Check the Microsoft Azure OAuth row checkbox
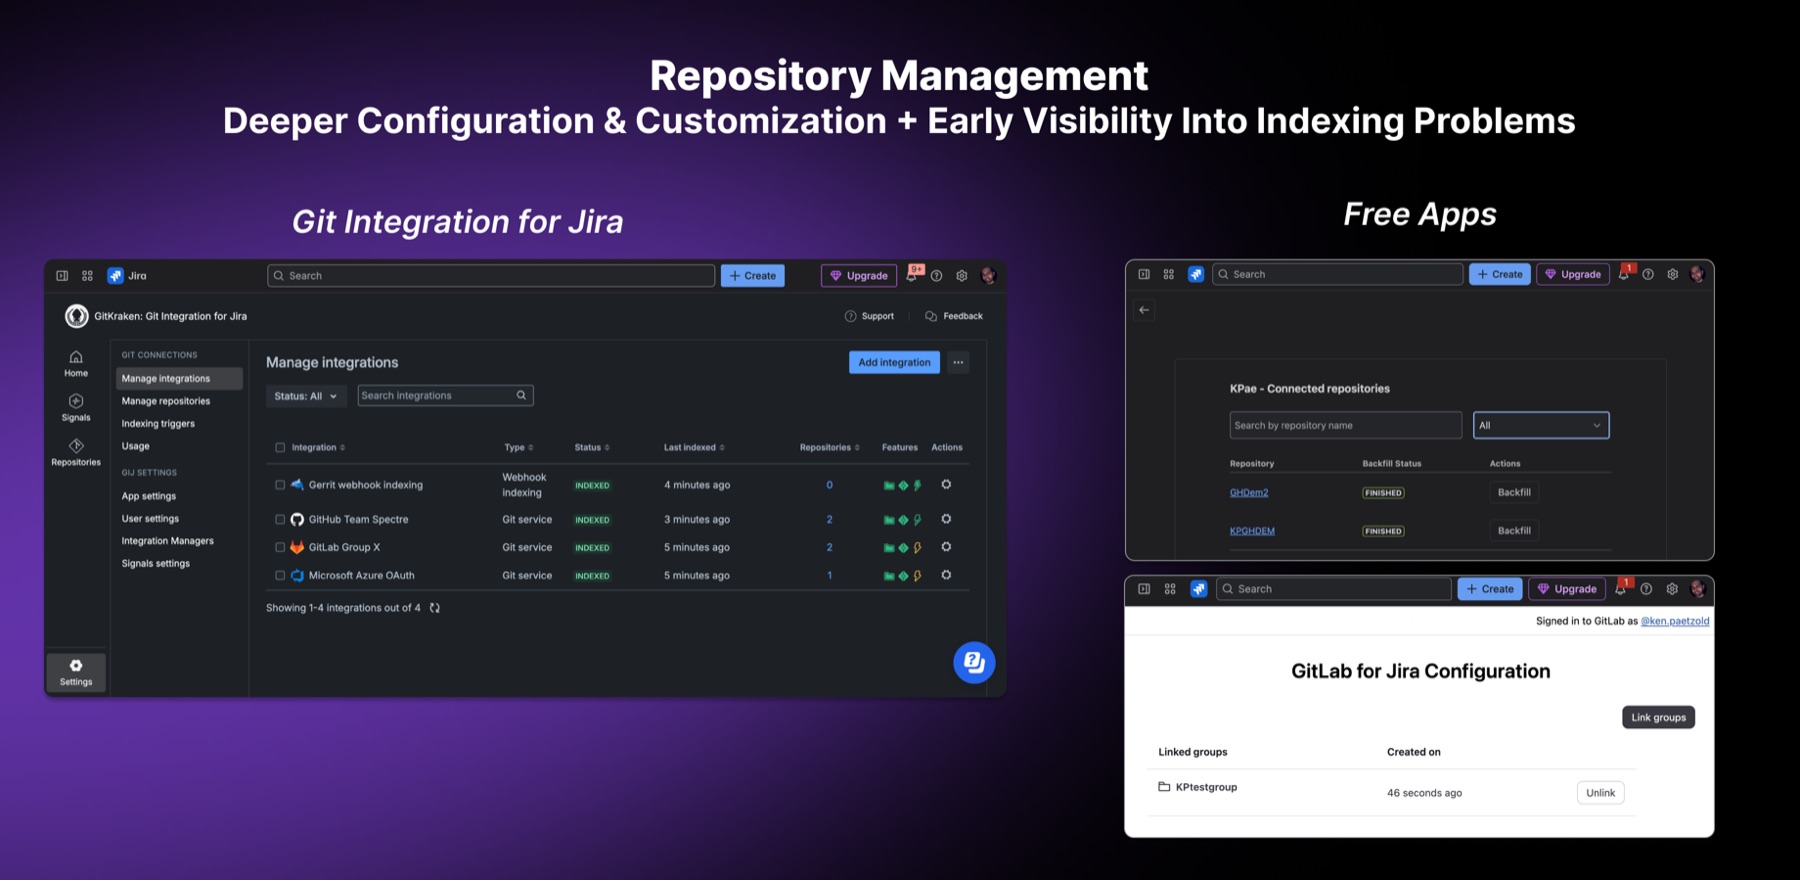Image resolution: width=1800 pixels, height=880 pixels. click(280, 576)
